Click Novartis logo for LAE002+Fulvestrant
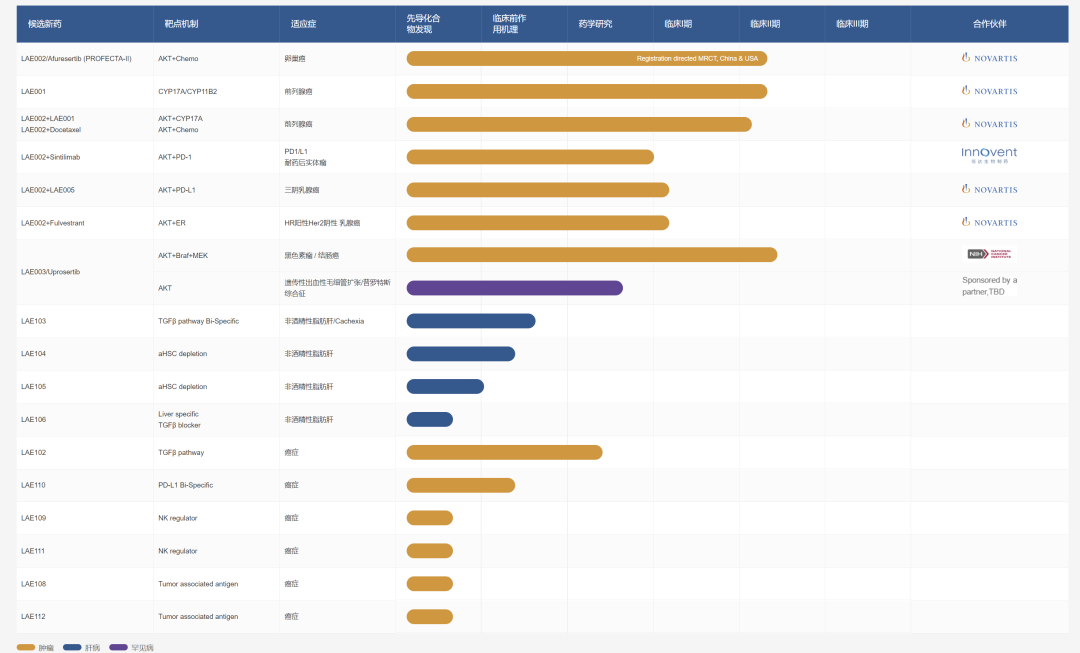Screen dimensions: 1080x653 [x=989, y=222]
